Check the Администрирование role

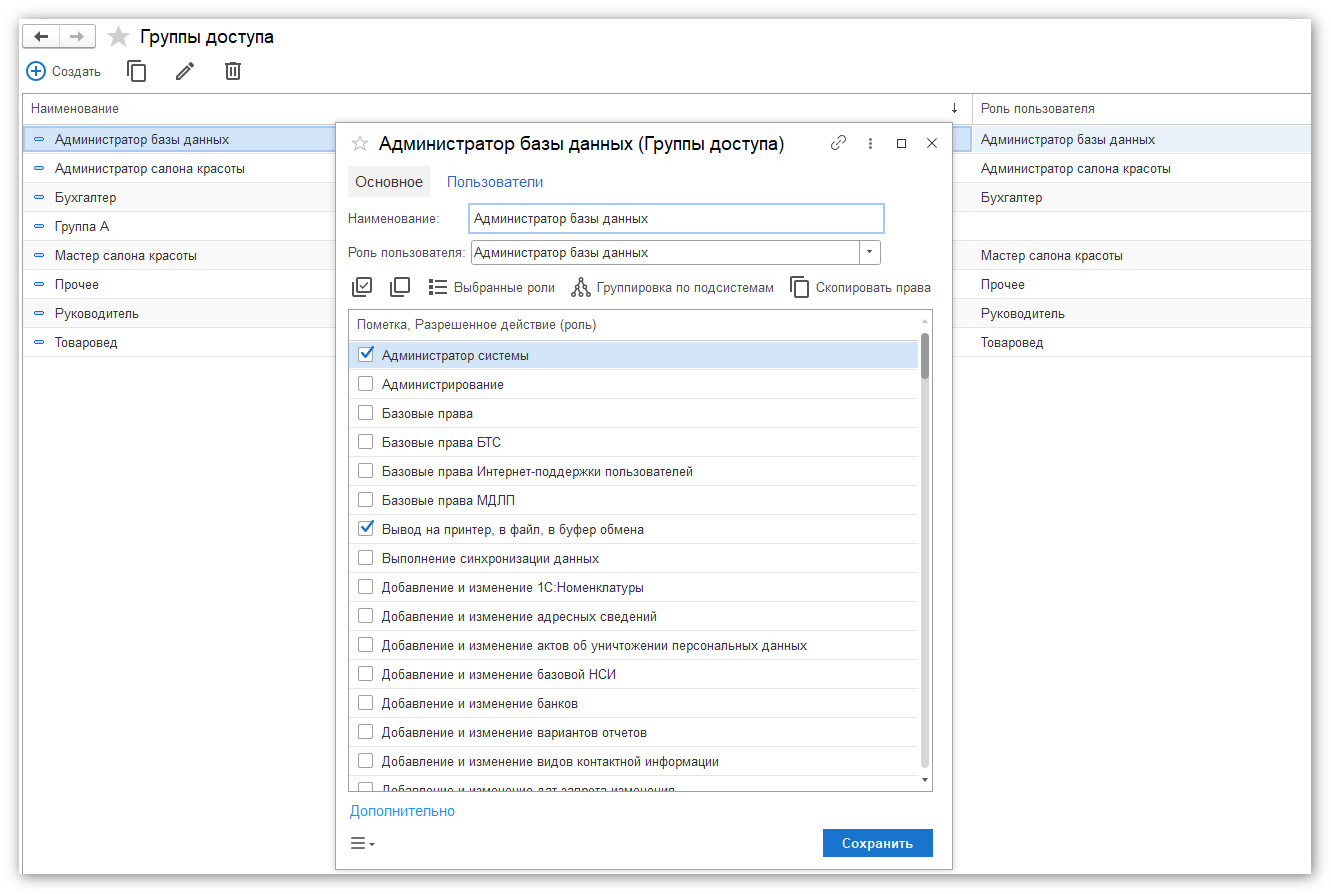pos(366,384)
